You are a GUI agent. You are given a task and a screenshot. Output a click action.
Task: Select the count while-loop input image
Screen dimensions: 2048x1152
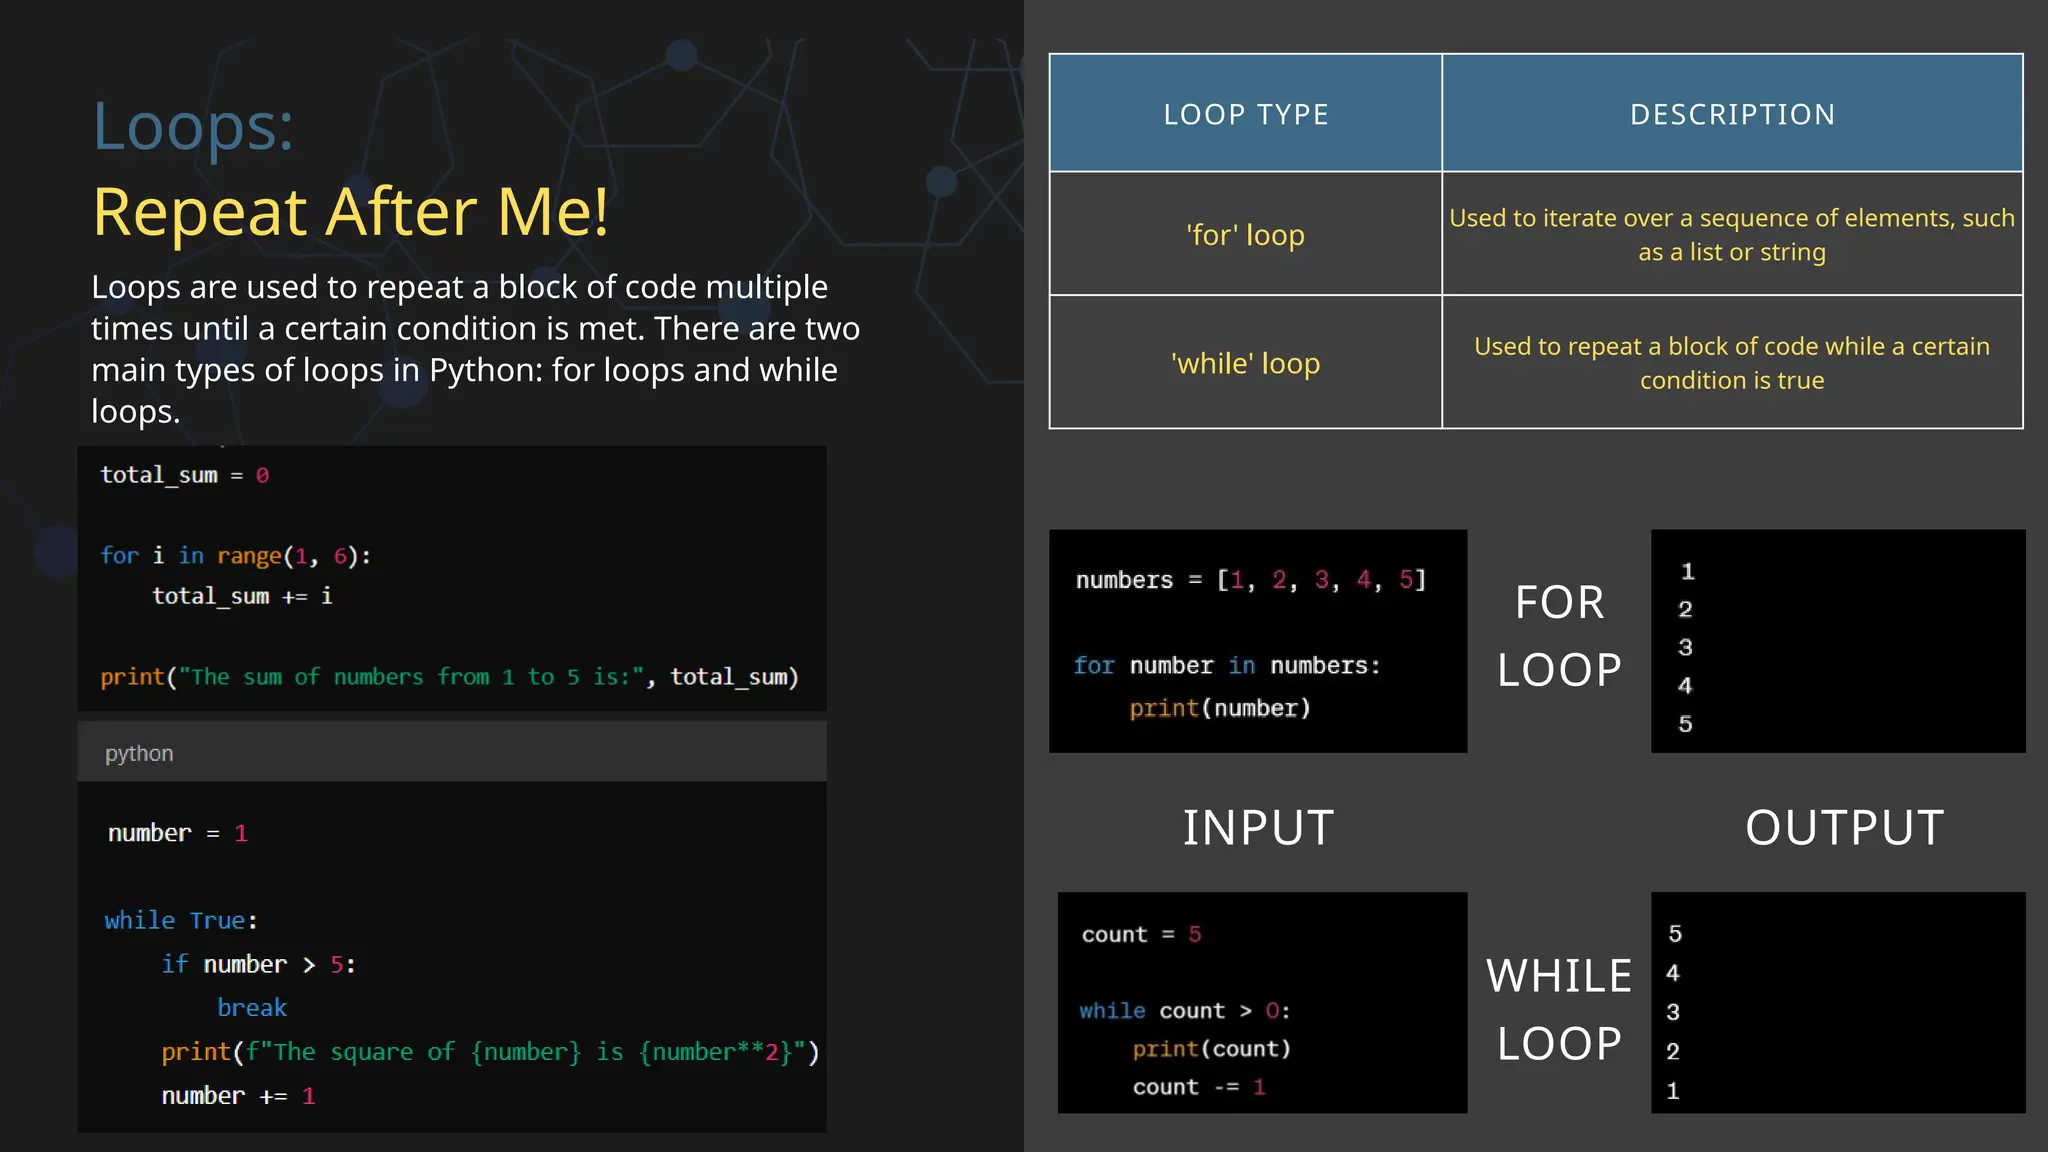point(1261,1003)
